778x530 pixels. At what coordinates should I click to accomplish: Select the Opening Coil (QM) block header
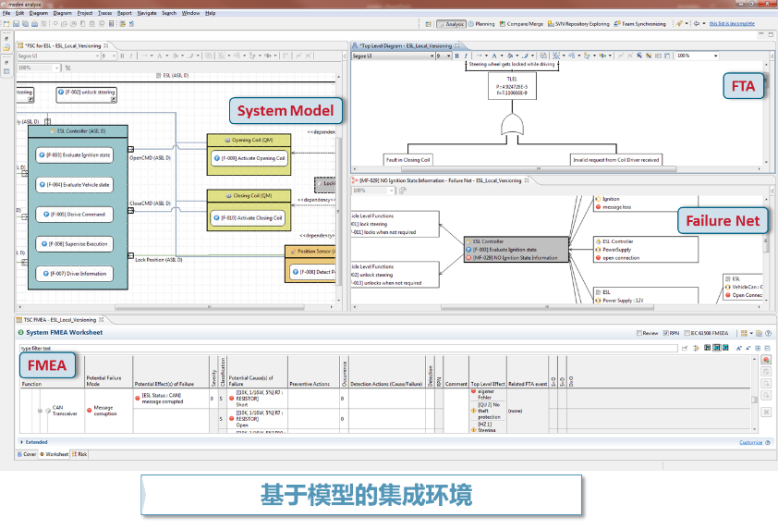(x=249, y=140)
